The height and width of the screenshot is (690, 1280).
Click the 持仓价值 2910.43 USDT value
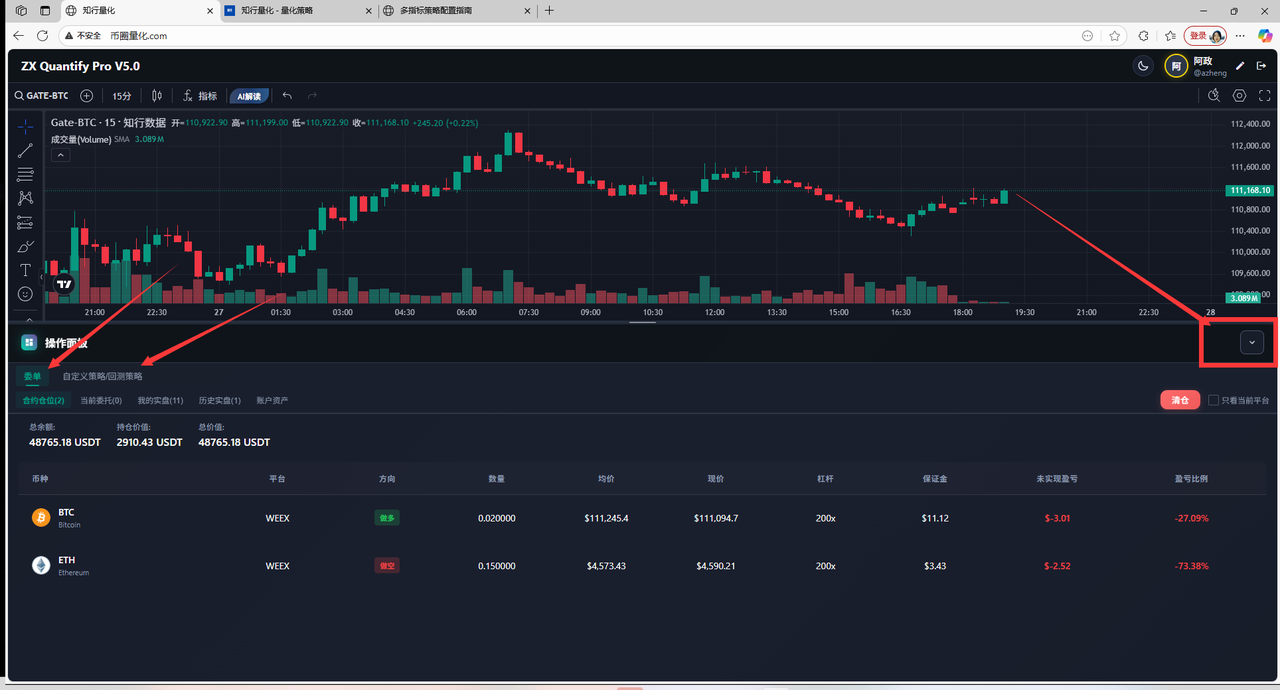(149, 442)
